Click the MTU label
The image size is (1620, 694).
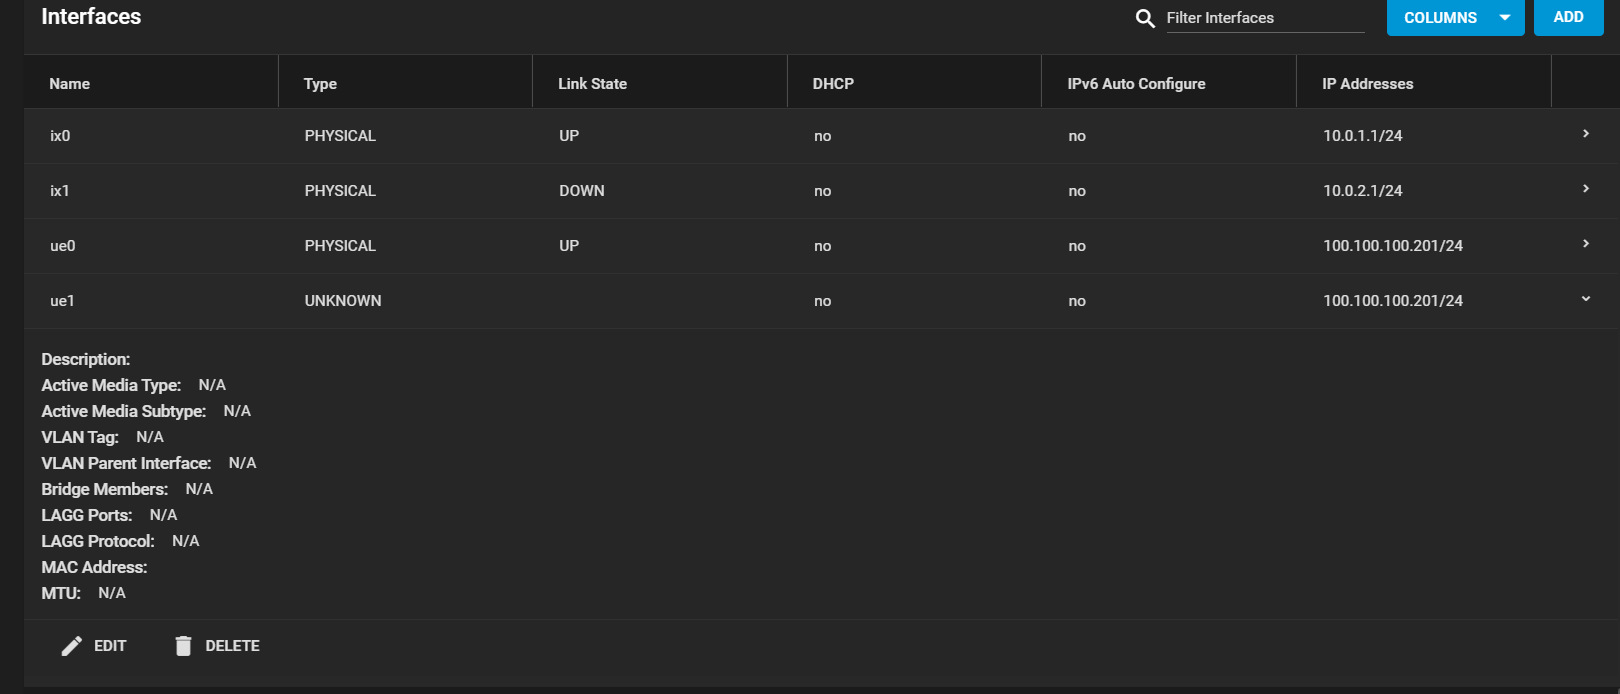pos(61,593)
